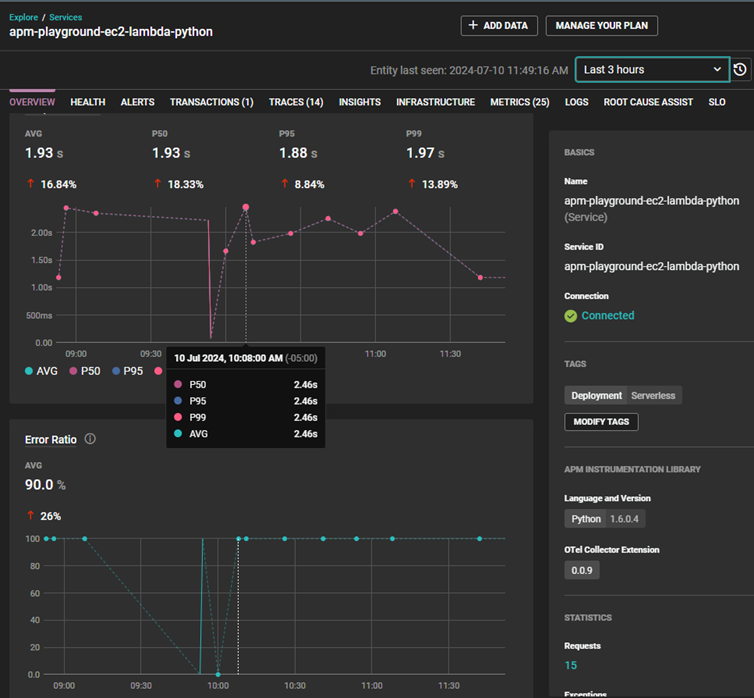Click the MODIFY TAGS button
The width and height of the screenshot is (754, 698).
(x=601, y=422)
